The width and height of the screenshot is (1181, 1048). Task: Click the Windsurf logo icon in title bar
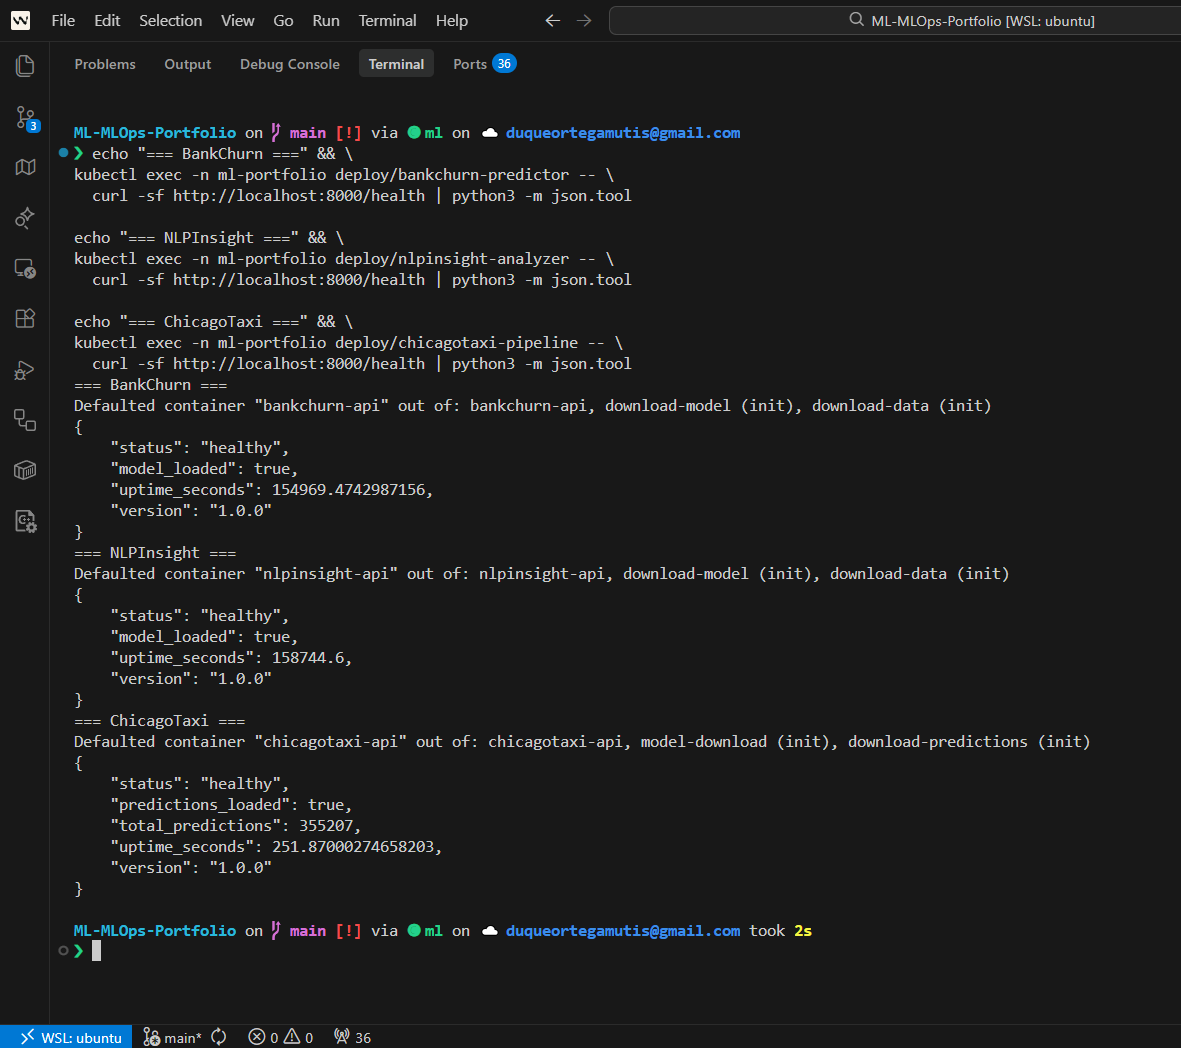20,20
